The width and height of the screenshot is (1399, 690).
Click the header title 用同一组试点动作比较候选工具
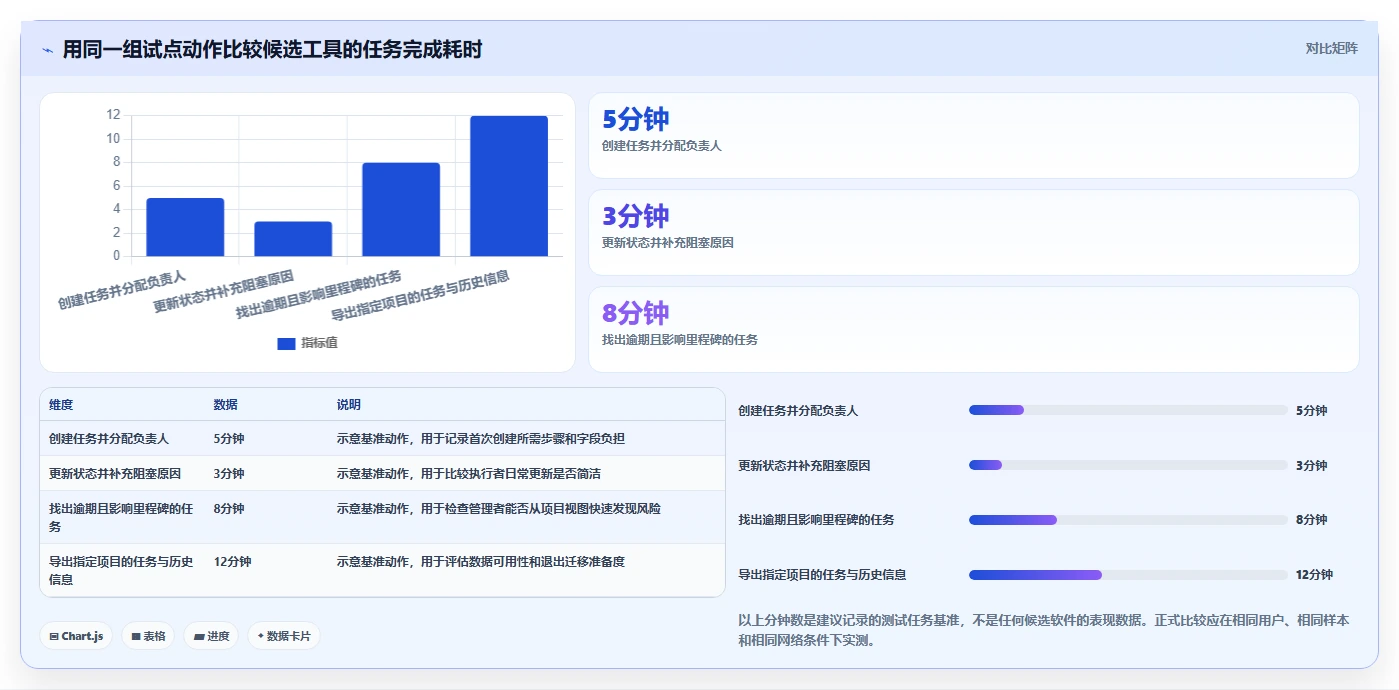click(272, 49)
